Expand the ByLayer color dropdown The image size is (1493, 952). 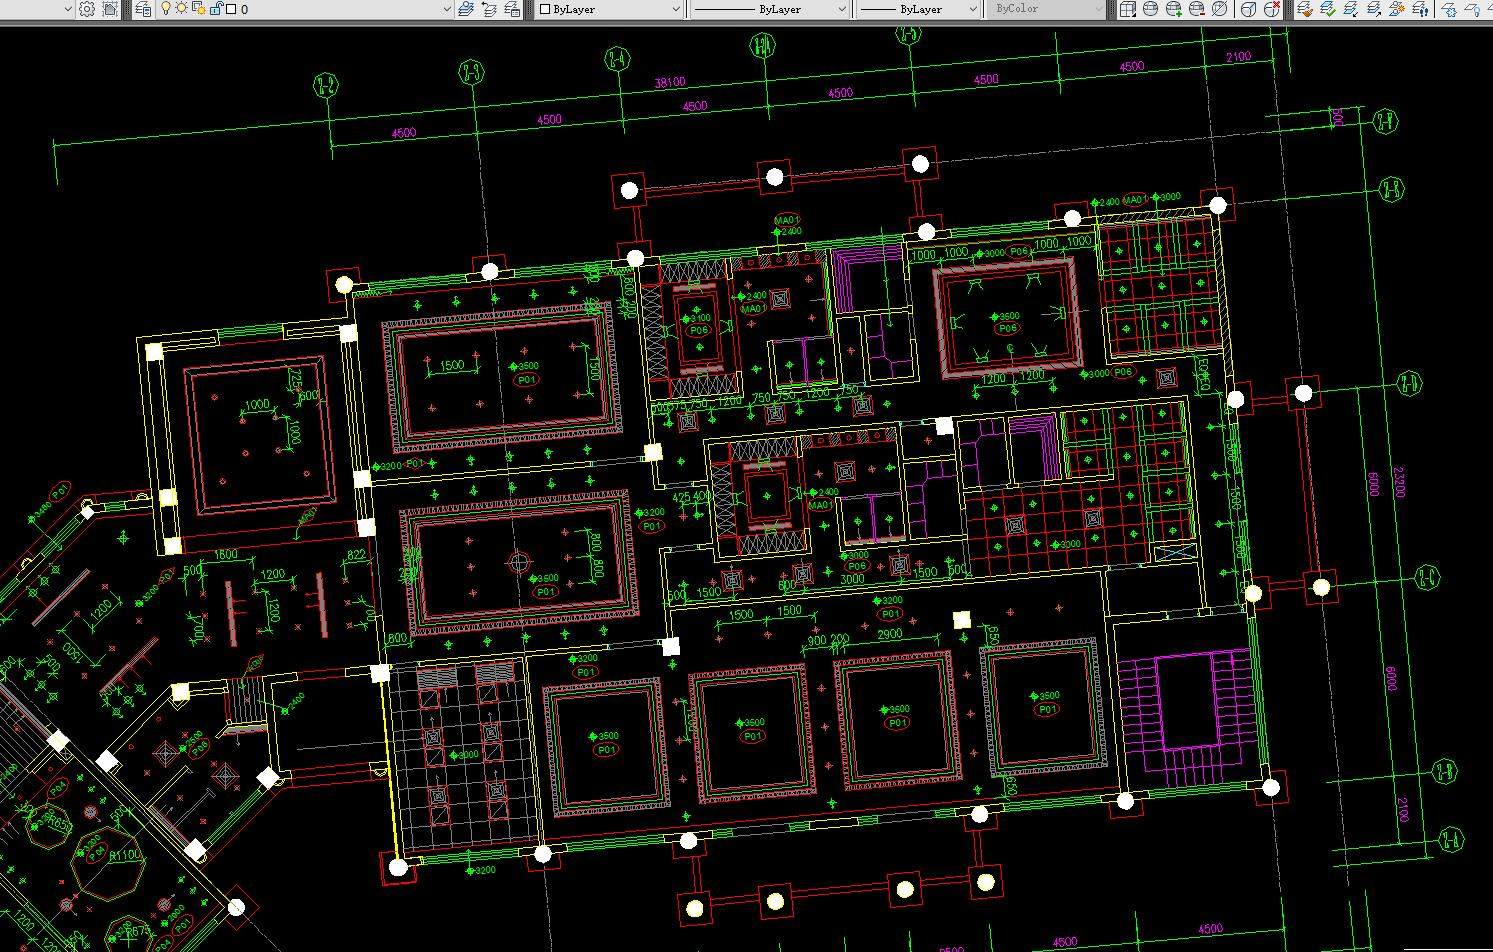(676, 9)
